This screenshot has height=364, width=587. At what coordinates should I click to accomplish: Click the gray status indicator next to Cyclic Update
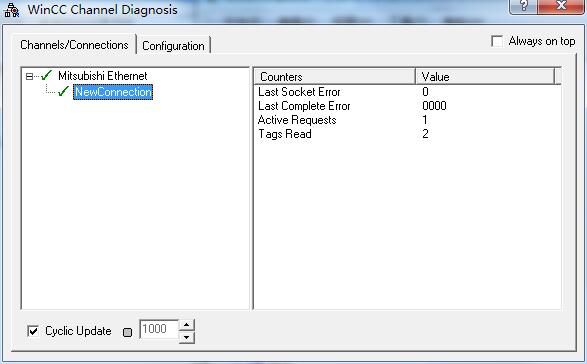127,332
